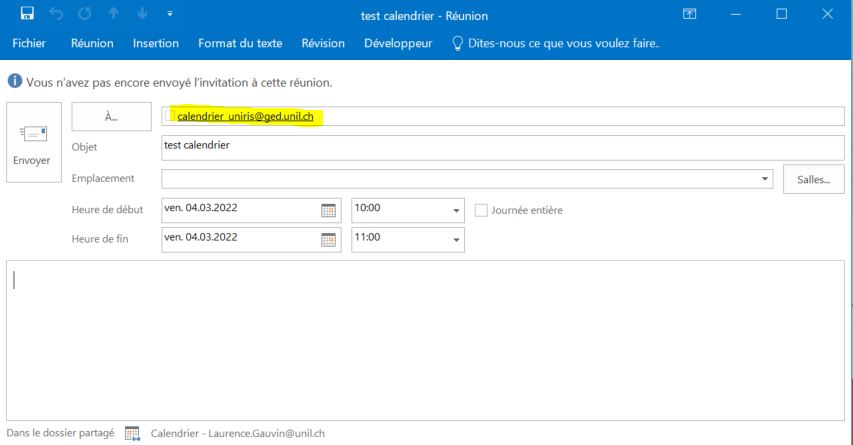Screen dimensions: 853x445
Task: Switch to the Format du texte tab
Action: tap(240, 43)
